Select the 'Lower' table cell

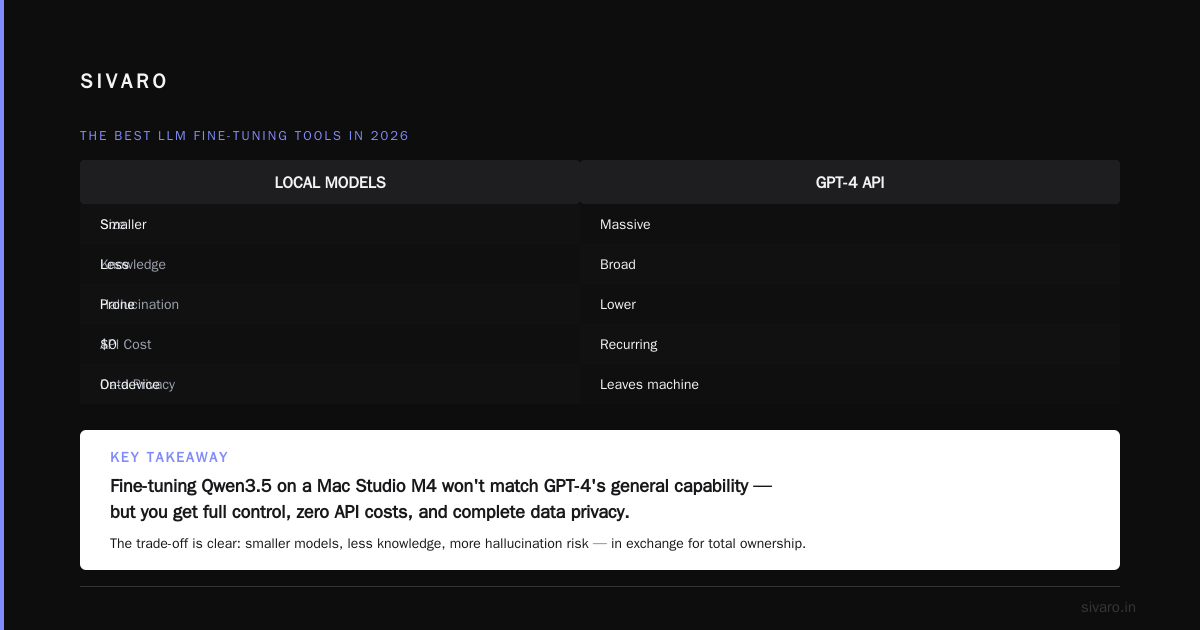(850, 304)
